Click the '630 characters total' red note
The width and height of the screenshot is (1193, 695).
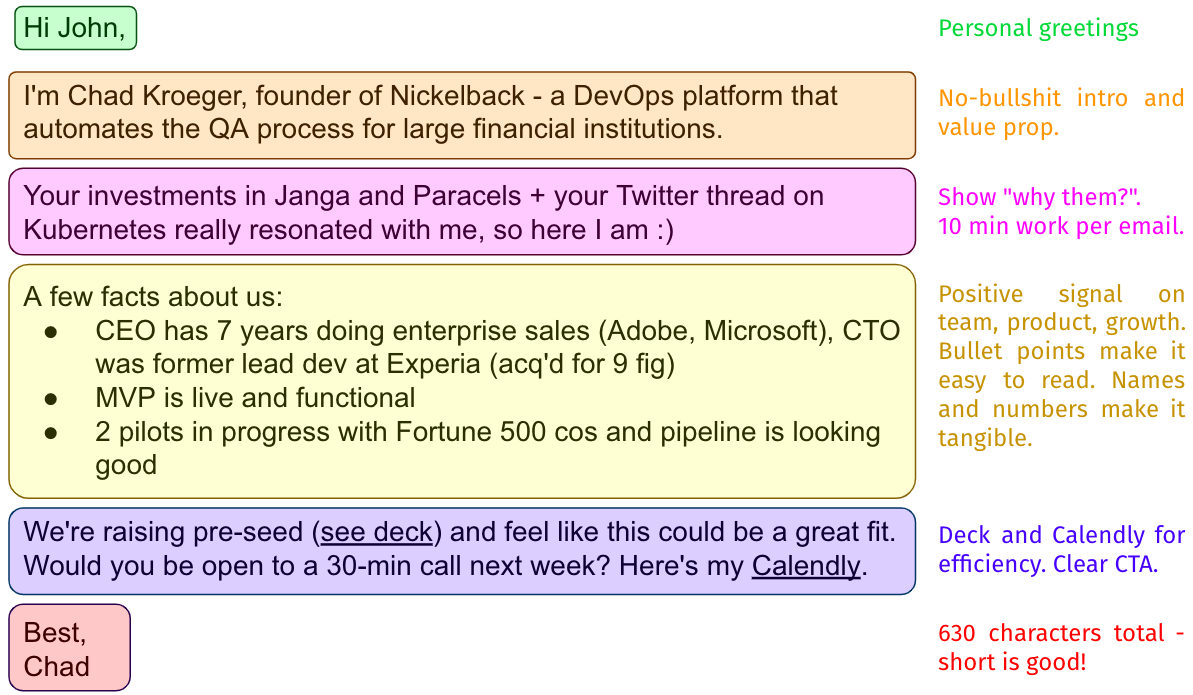[x=1061, y=647]
